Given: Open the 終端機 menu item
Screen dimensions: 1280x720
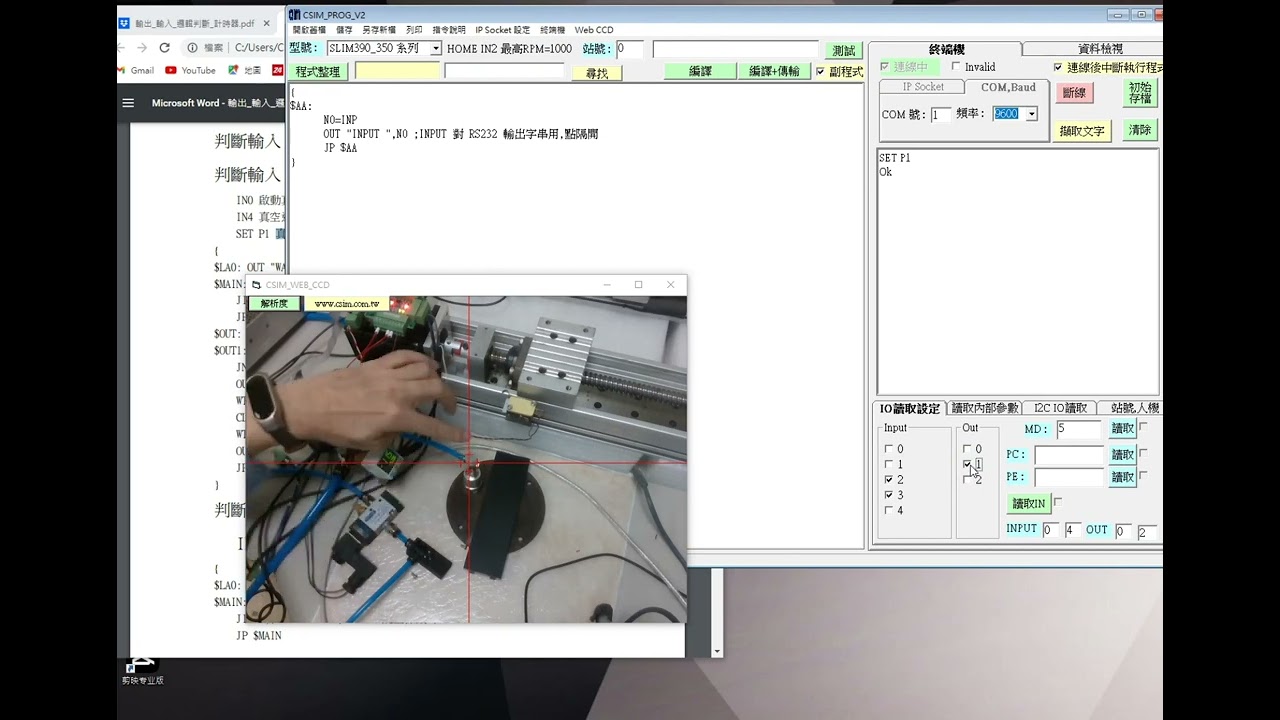Looking at the screenshot, I should tap(552, 30).
